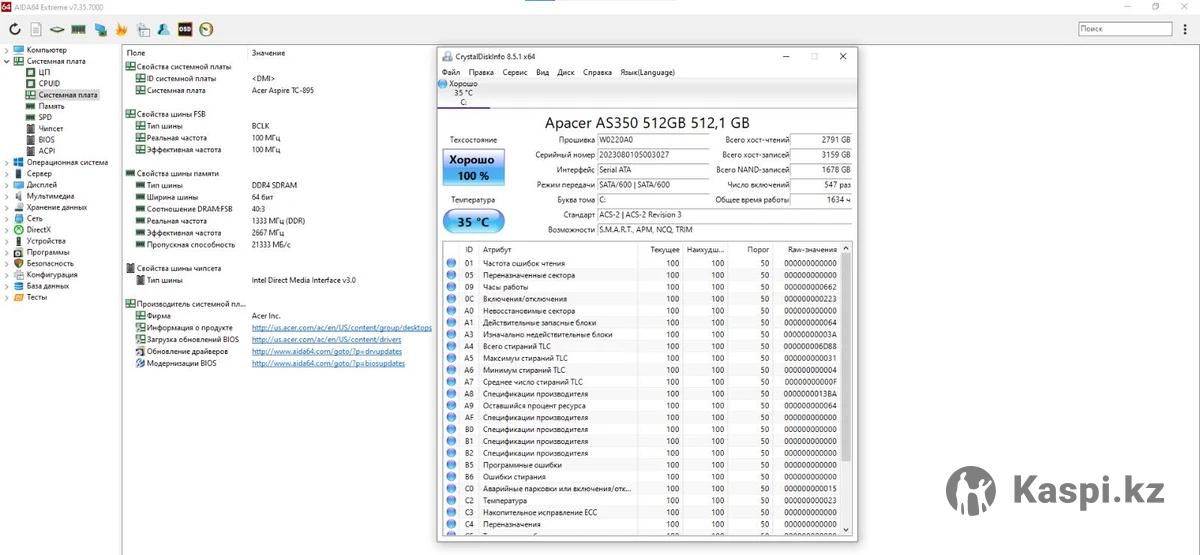
Task: Expand the Компьютер tree node
Action: [7, 50]
